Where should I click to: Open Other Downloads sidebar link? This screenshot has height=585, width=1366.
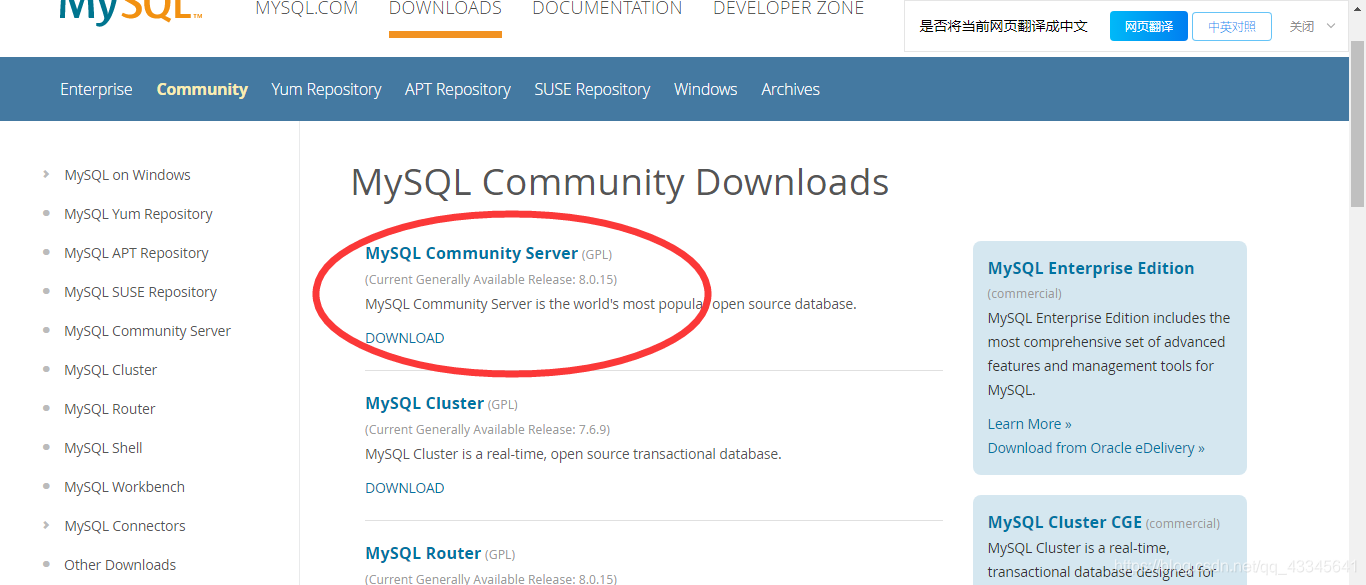pos(120,565)
